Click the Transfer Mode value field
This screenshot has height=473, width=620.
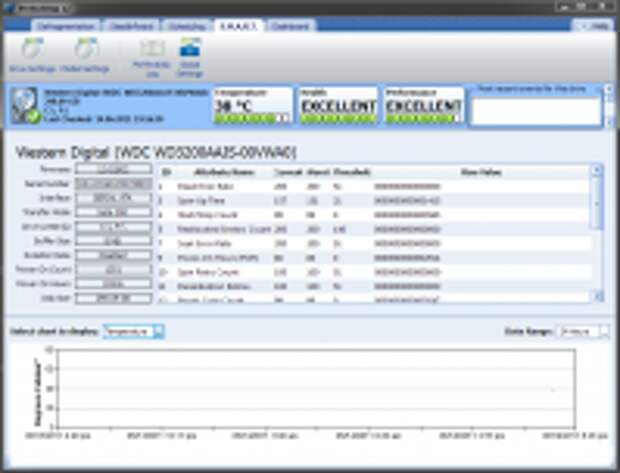click(113, 212)
